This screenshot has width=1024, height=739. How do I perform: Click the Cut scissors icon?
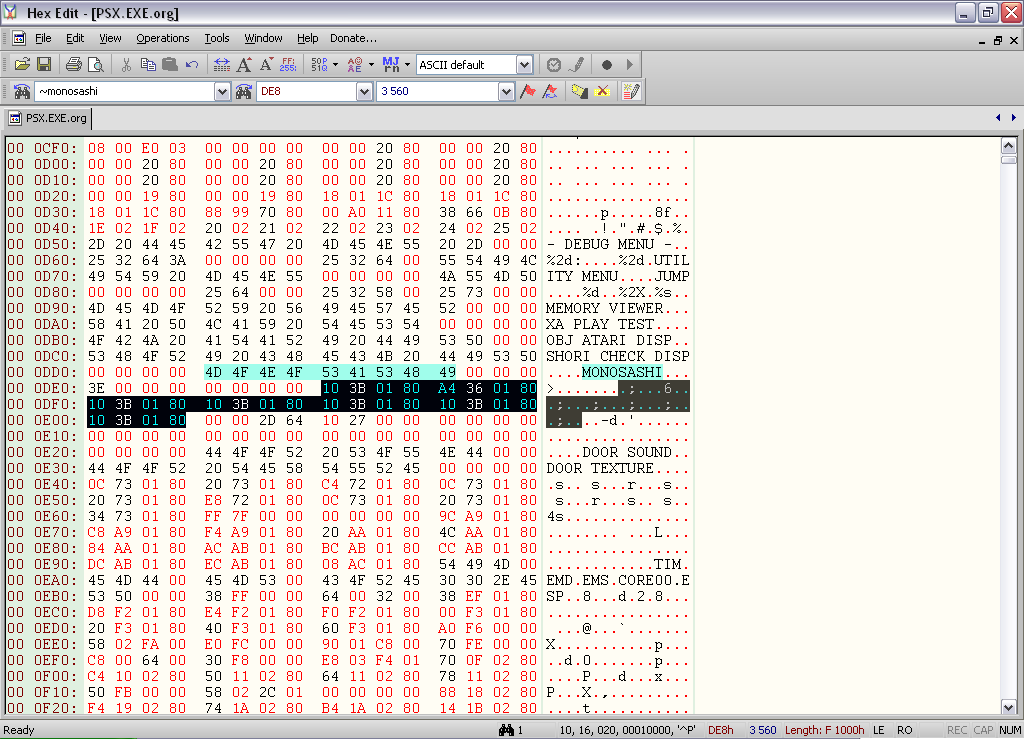point(126,65)
